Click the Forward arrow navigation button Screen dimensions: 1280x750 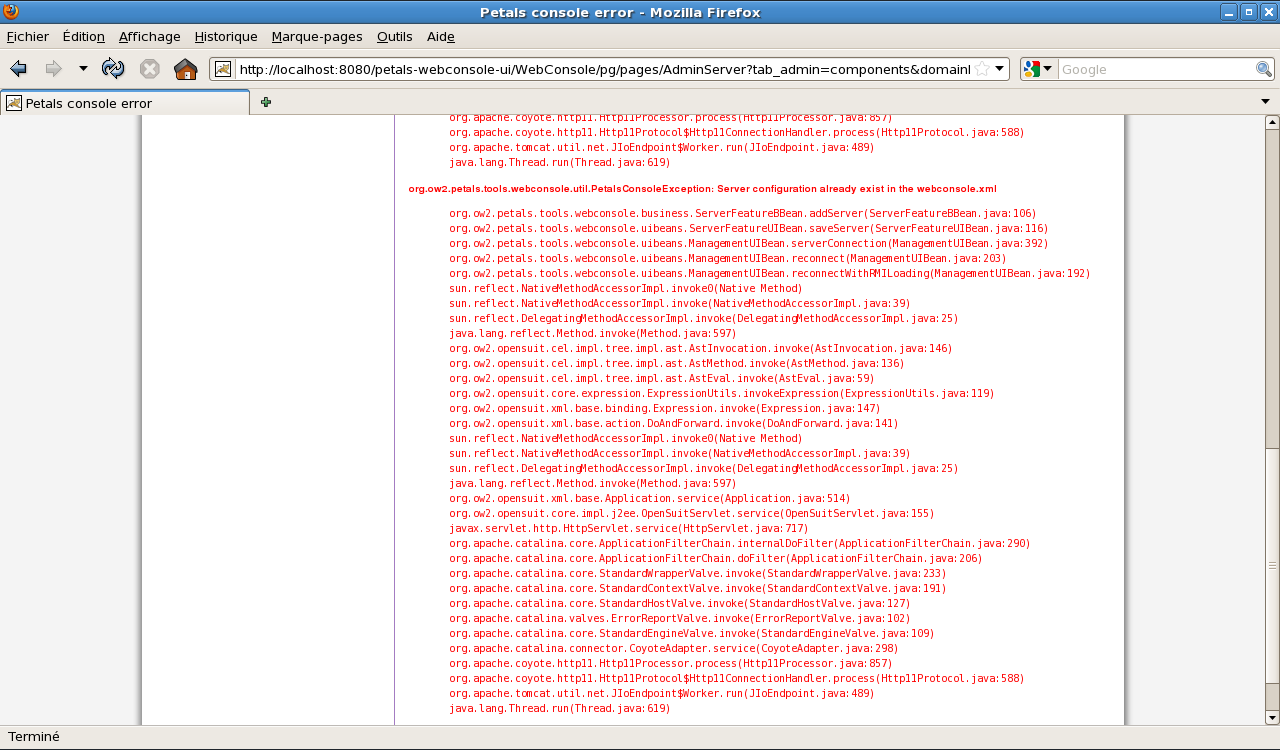53,69
